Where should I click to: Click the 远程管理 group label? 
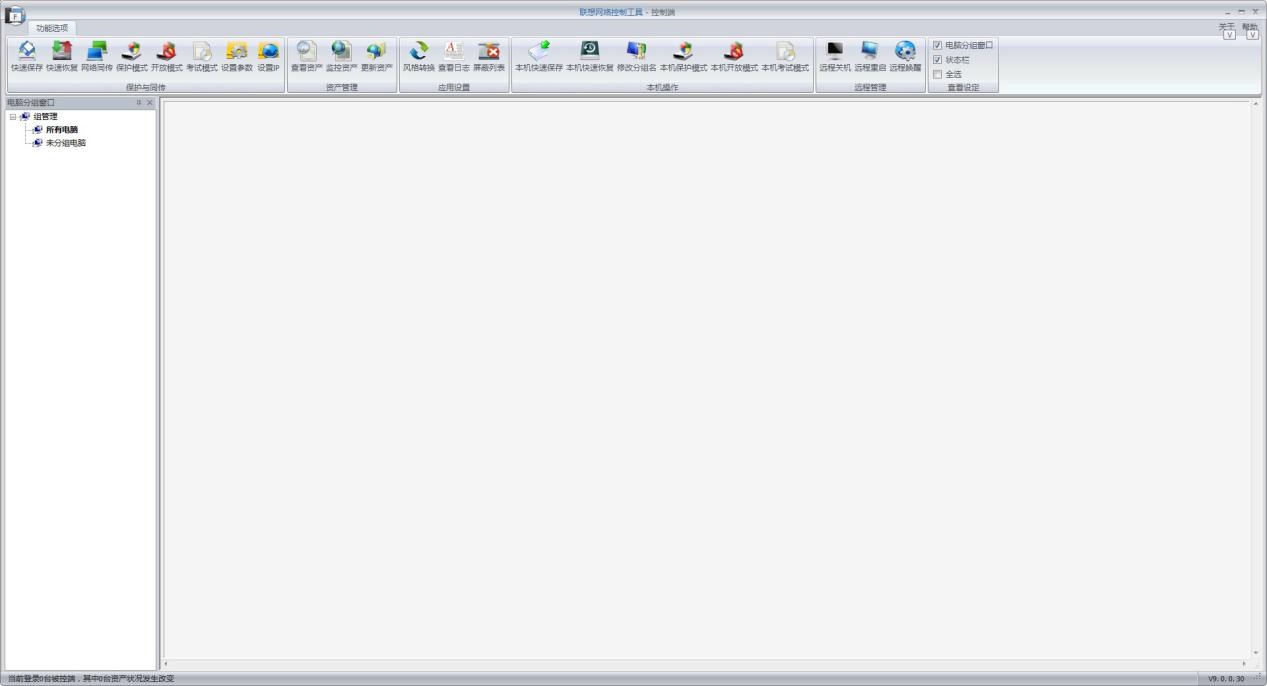click(870, 88)
